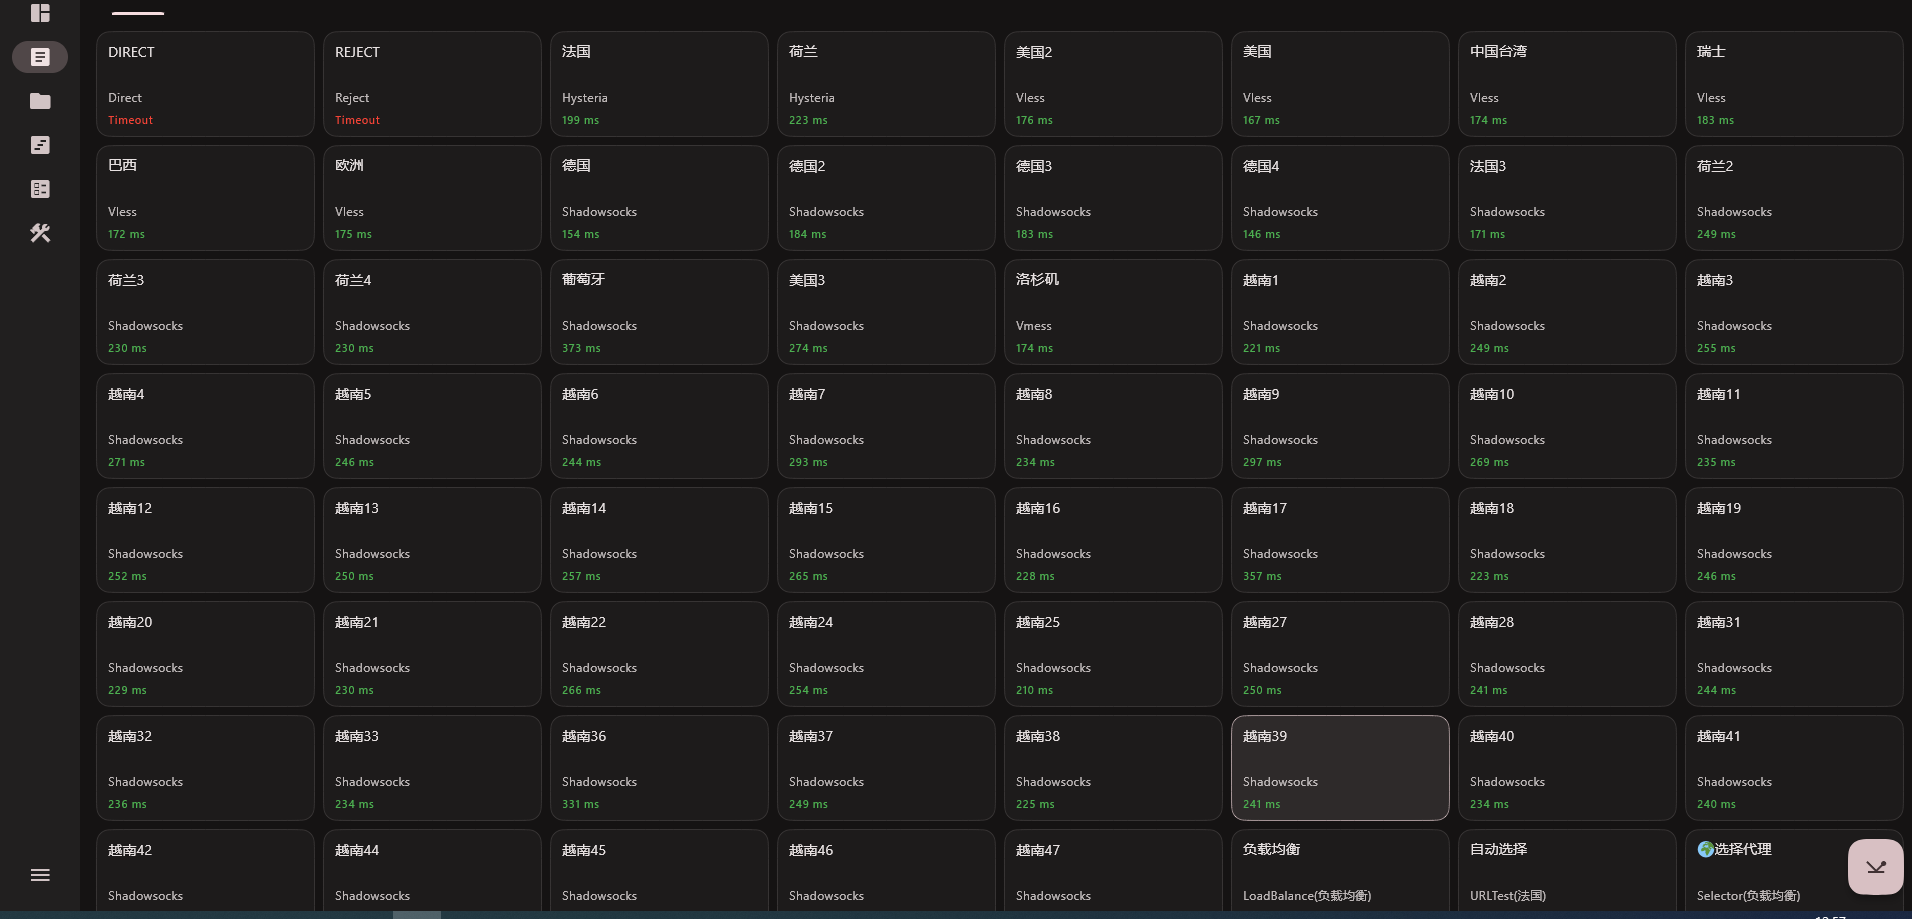Select the 德国4 node at 146 ms
The height and width of the screenshot is (919, 1912).
[x=1340, y=198]
